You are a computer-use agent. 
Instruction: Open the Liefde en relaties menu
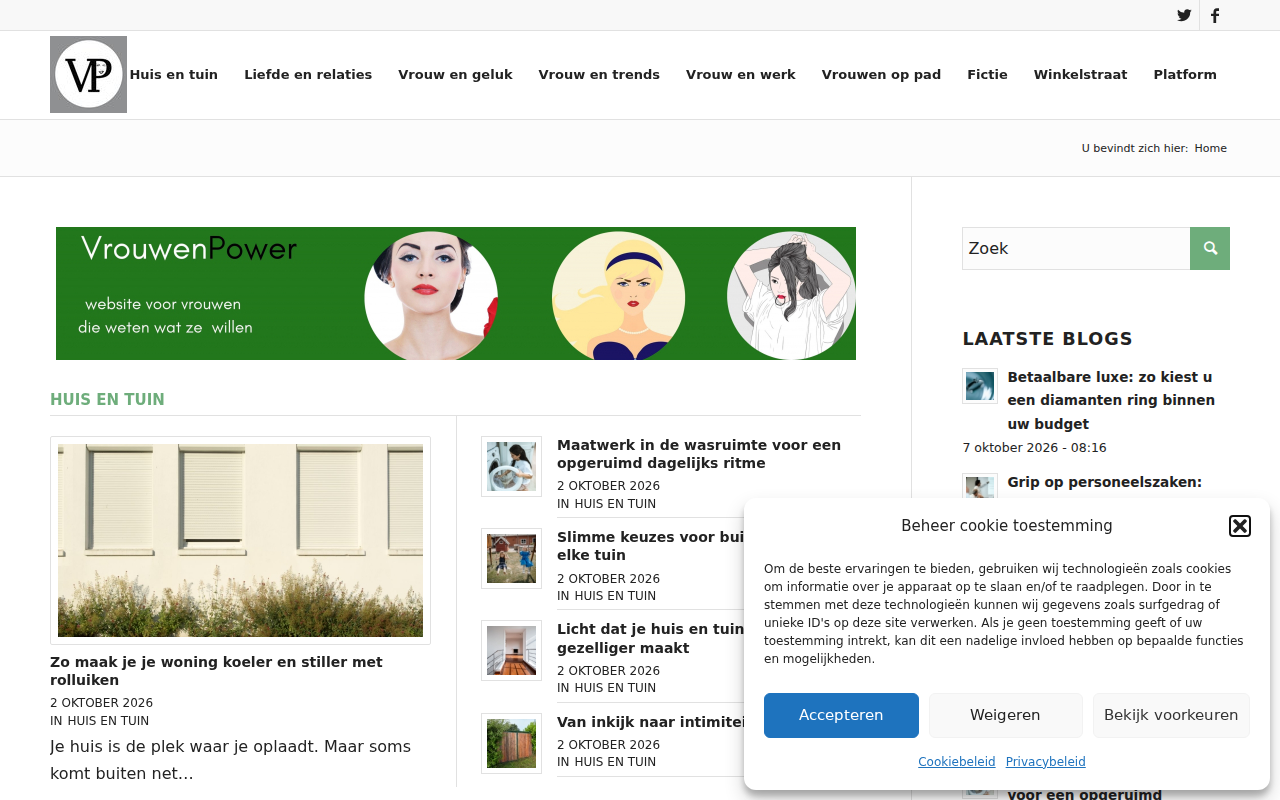[308, 75]
